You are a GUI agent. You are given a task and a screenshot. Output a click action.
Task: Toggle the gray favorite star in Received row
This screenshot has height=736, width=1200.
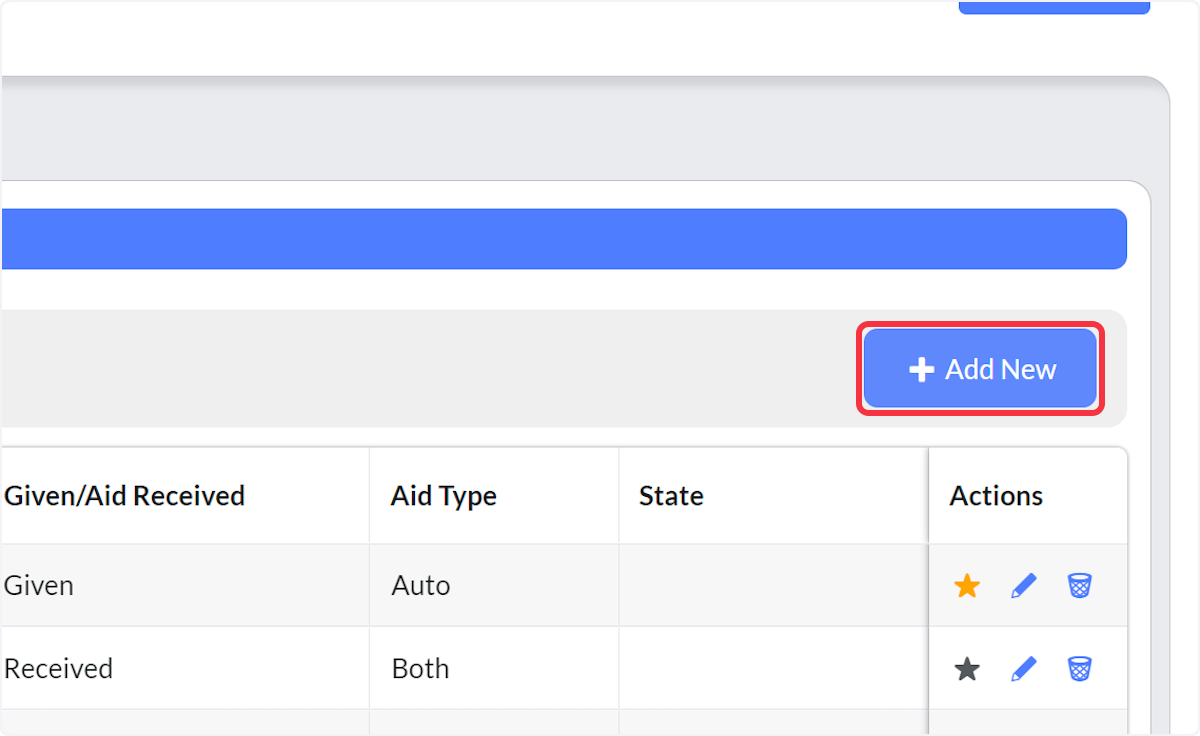point(967,669)
